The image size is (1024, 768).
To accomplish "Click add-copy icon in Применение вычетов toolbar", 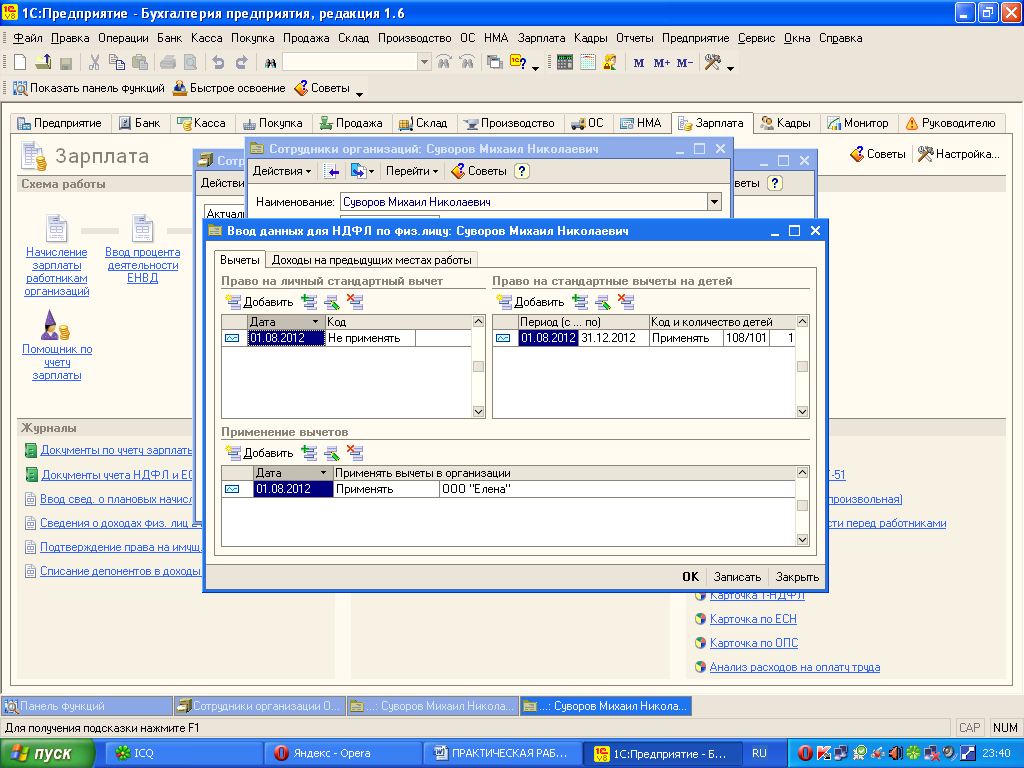I will [x=309, y=453].
